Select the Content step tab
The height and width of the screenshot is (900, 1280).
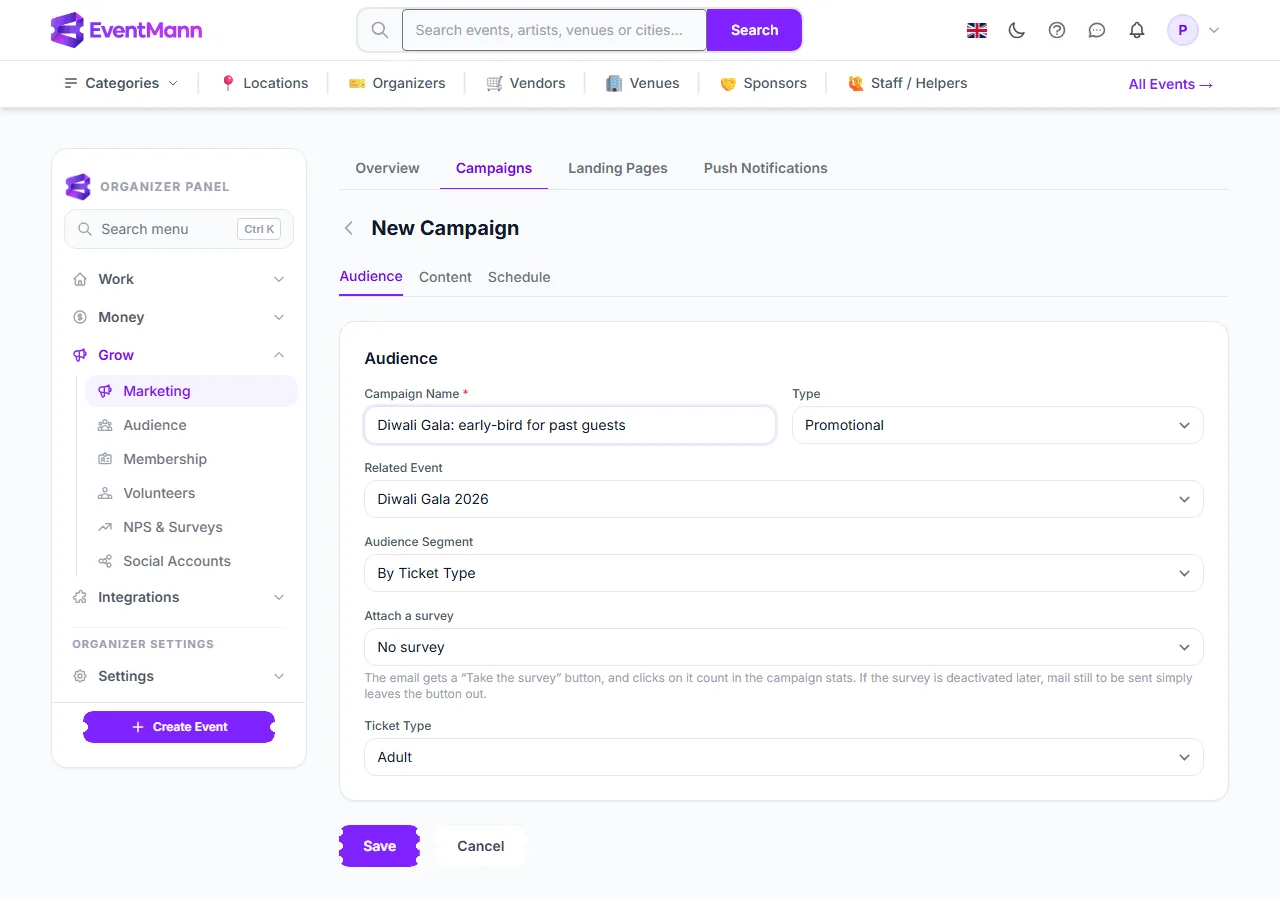pyautogui.click(x=445, y=277)
